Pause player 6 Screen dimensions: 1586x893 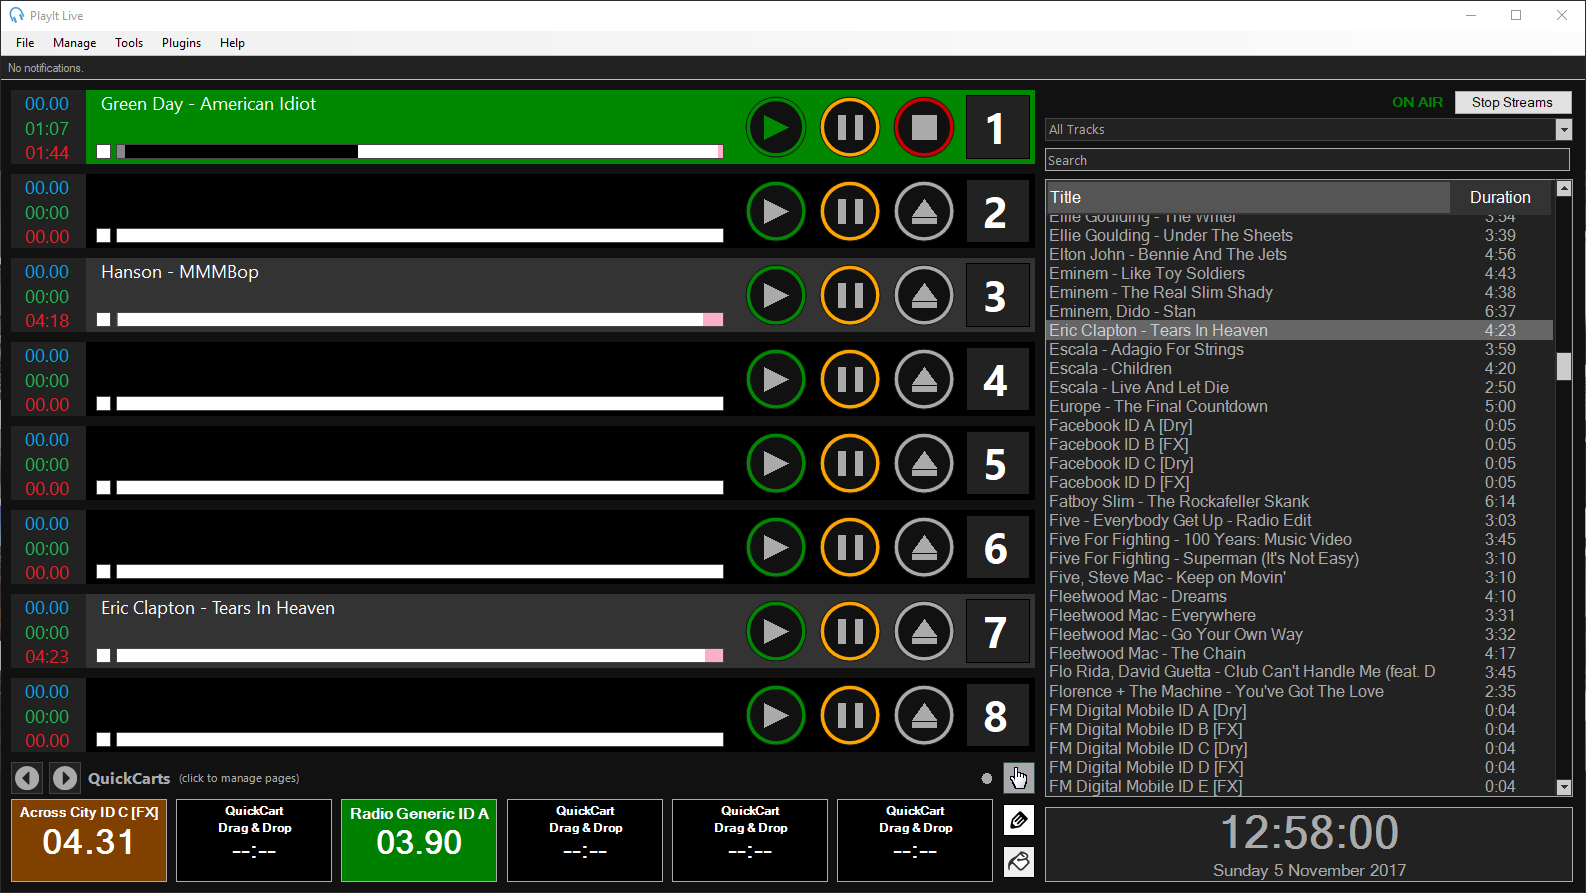click(x=850, y=548)
